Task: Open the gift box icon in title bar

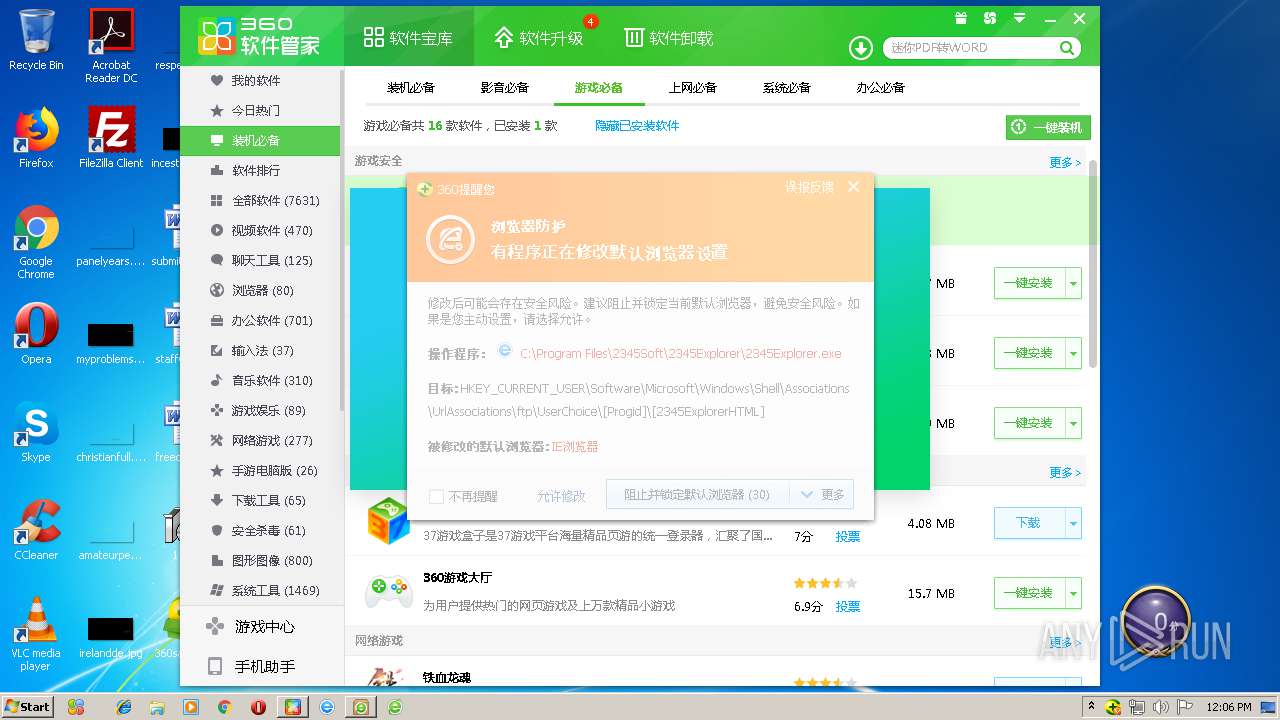Action: [961, 18]
